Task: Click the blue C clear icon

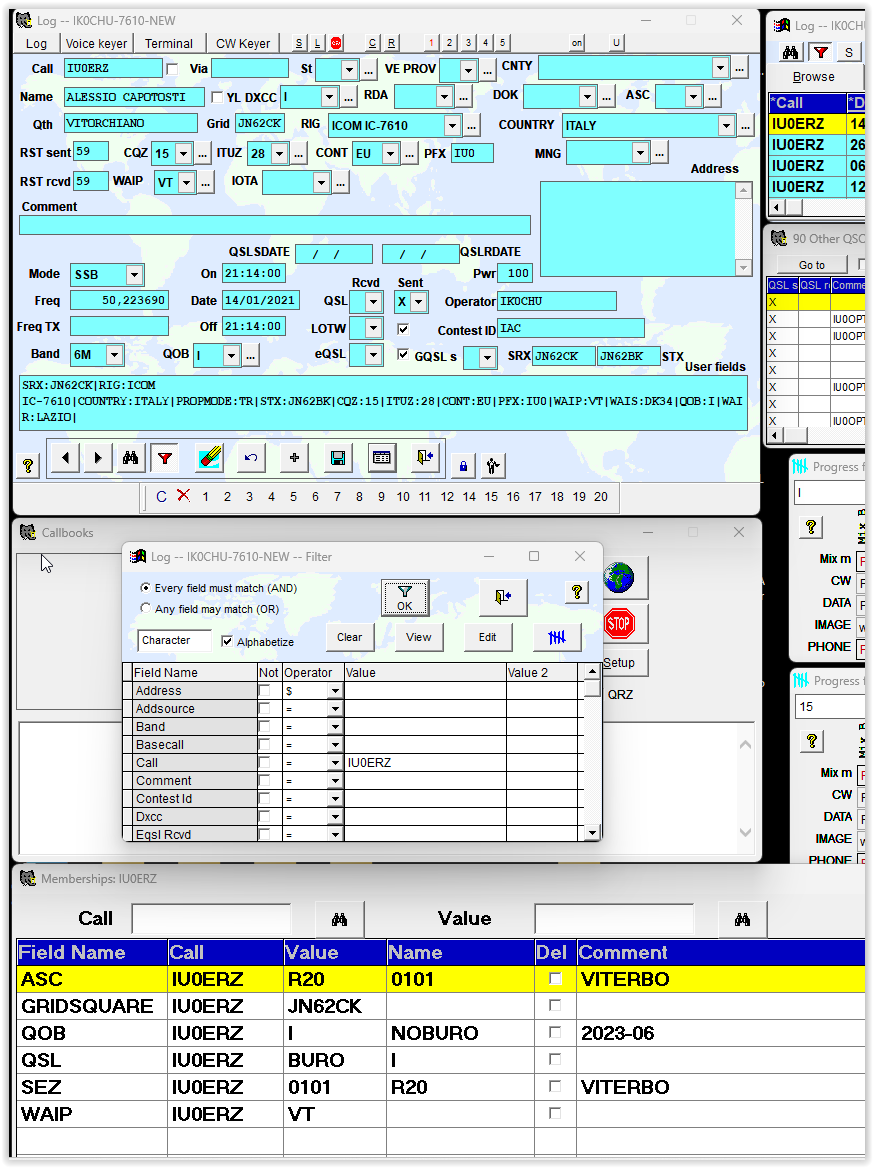Action: click(162, 497)
